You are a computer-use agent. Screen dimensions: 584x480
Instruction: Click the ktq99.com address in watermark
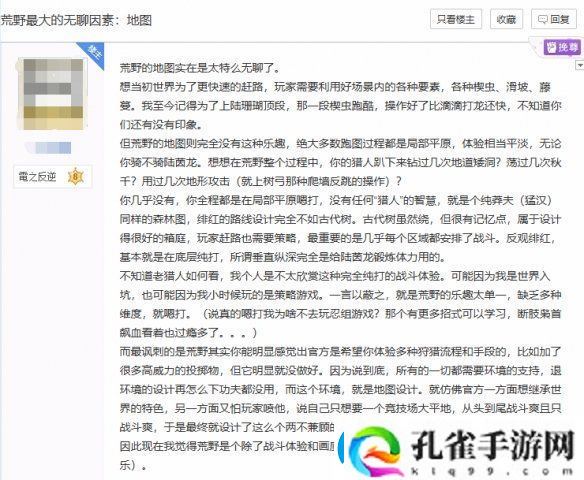tap(492, 471)
